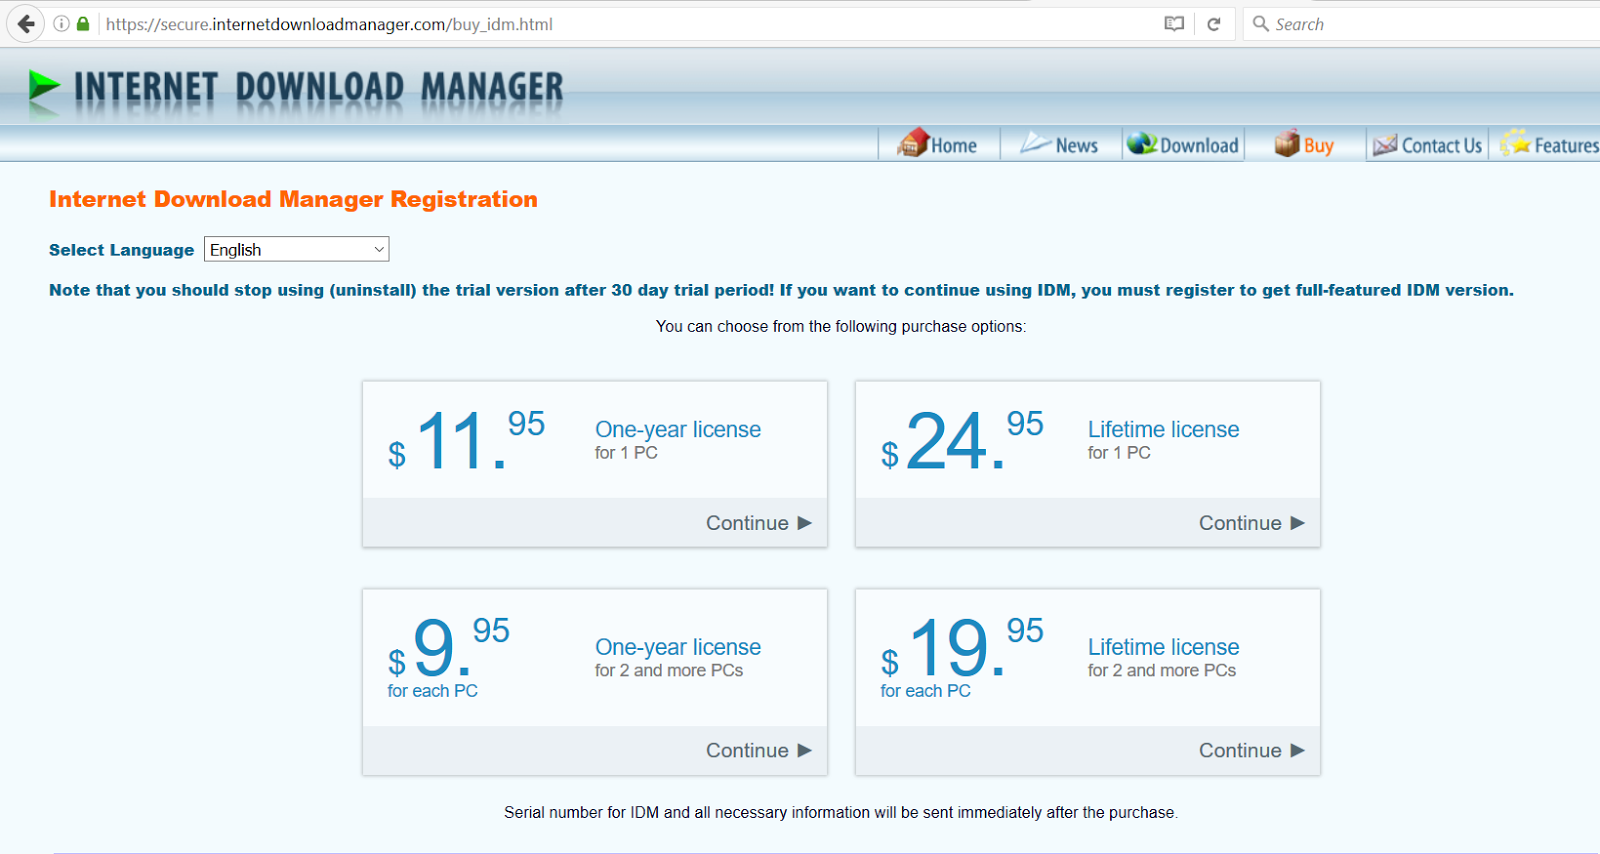
Task: Continue with $11.95 one-year license
Action: (758, 523)
